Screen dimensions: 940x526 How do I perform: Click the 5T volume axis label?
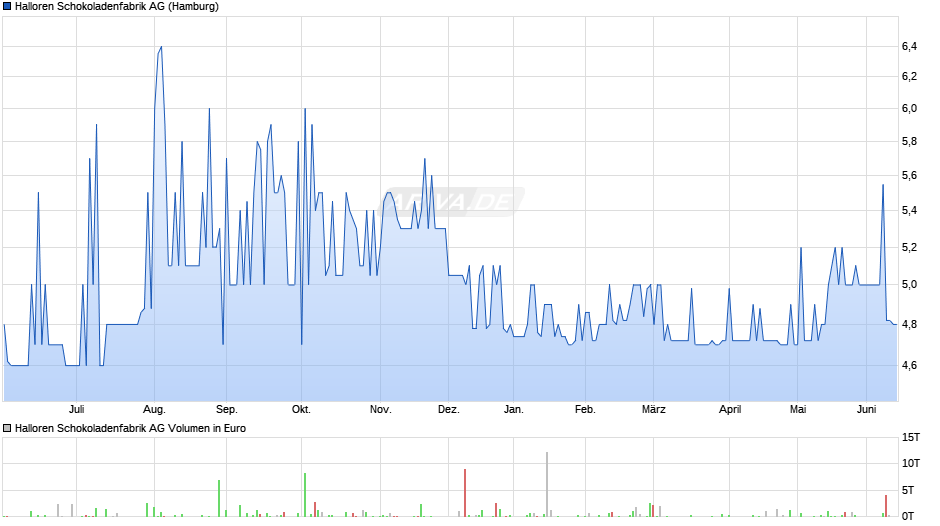pos(908,491)
